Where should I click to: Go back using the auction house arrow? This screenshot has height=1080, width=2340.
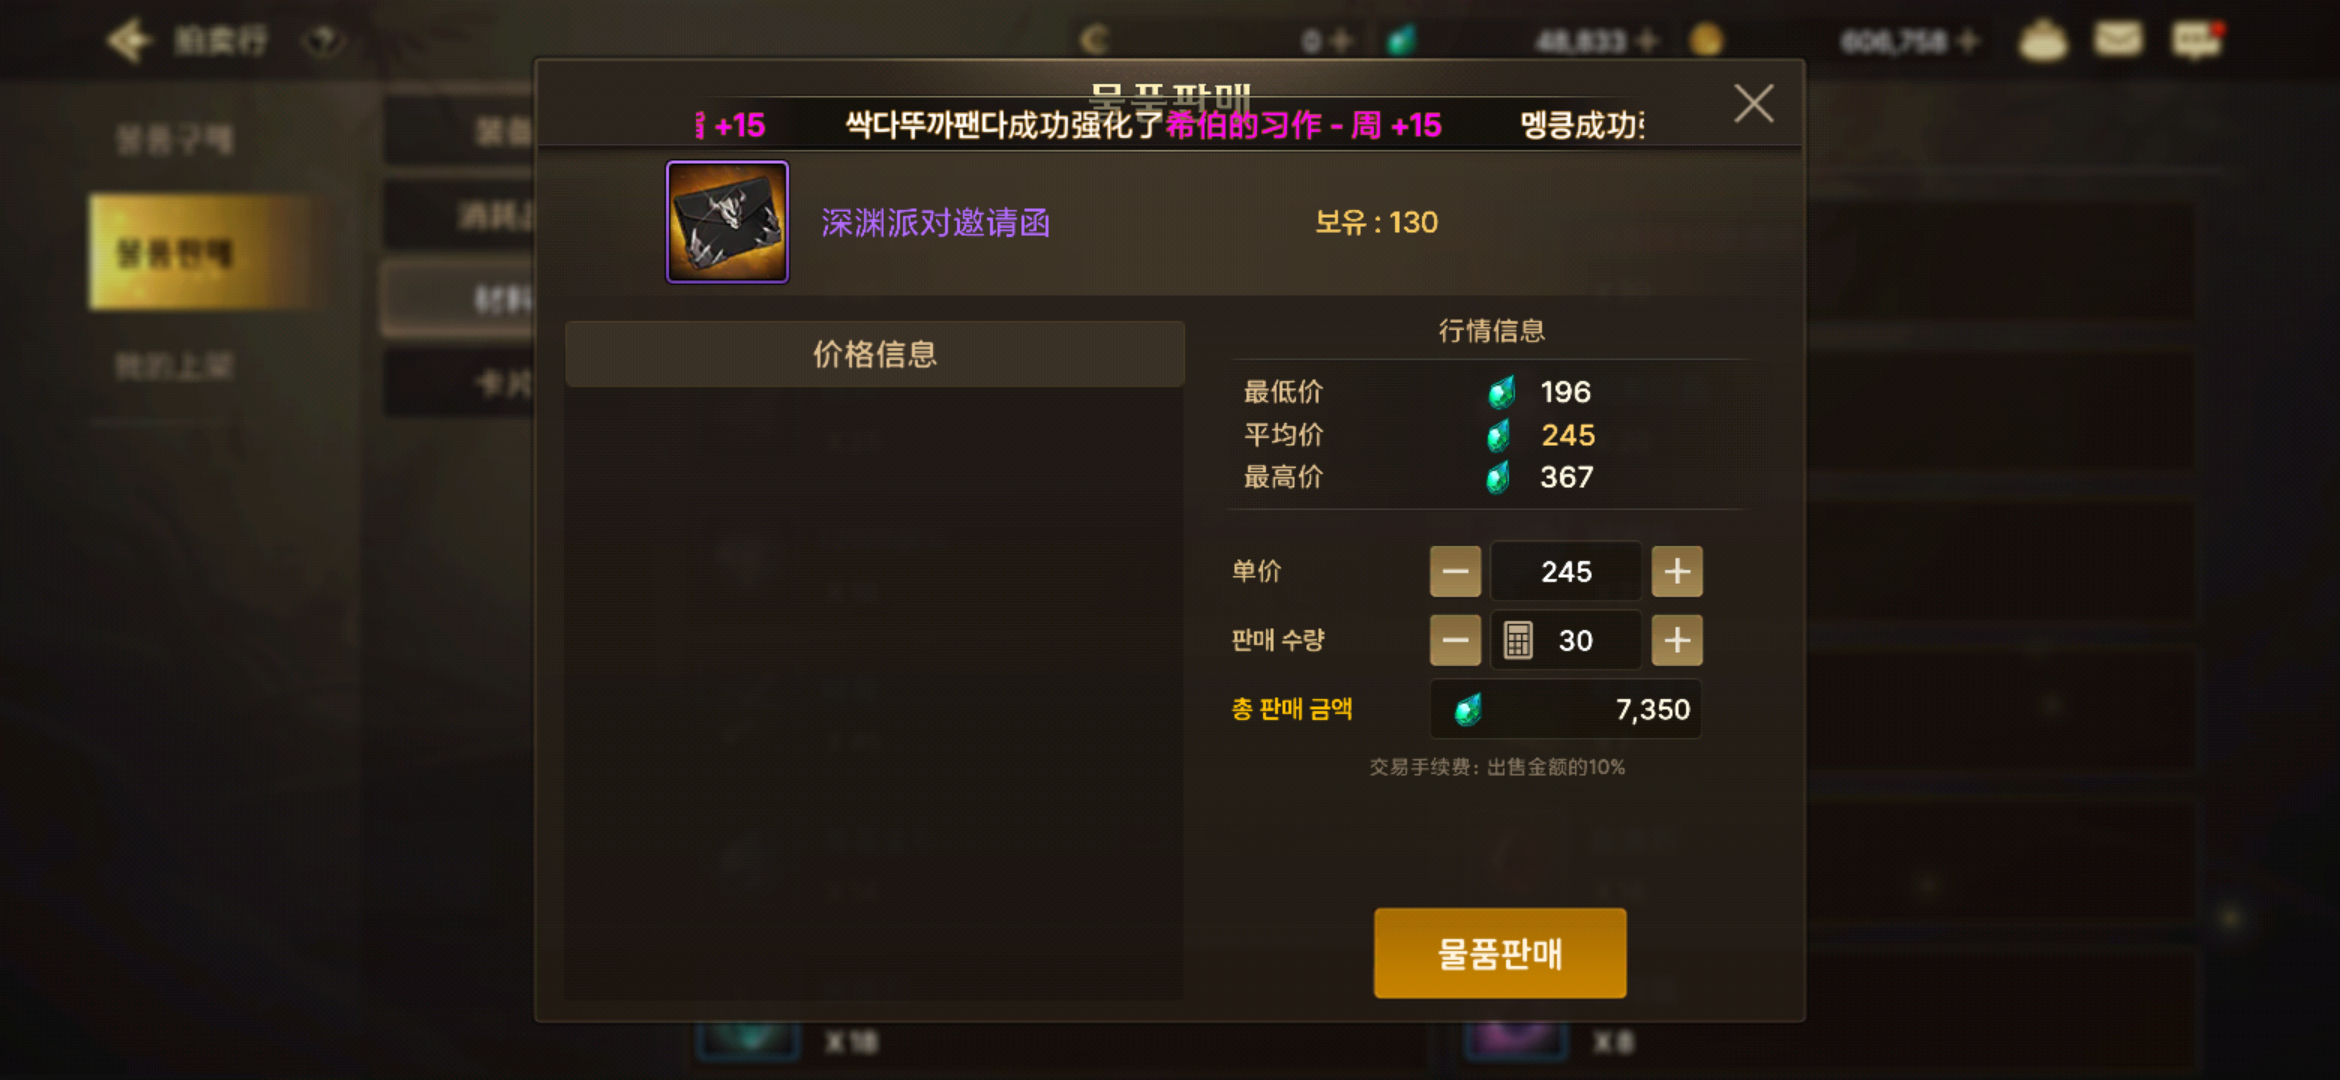pyautogui.click(x=130, y=41)
